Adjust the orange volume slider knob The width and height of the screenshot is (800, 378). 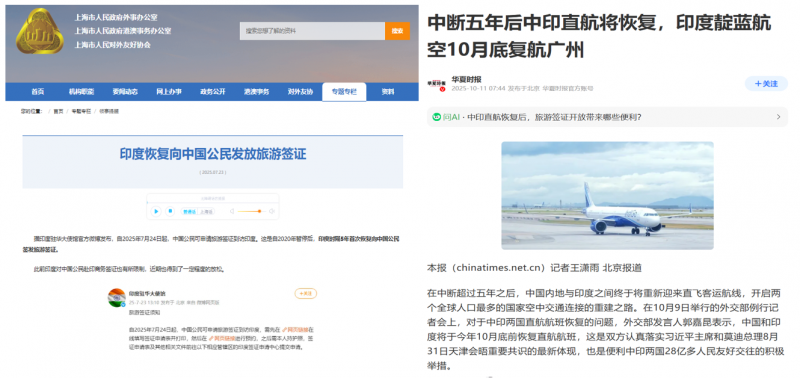(259, 211)
